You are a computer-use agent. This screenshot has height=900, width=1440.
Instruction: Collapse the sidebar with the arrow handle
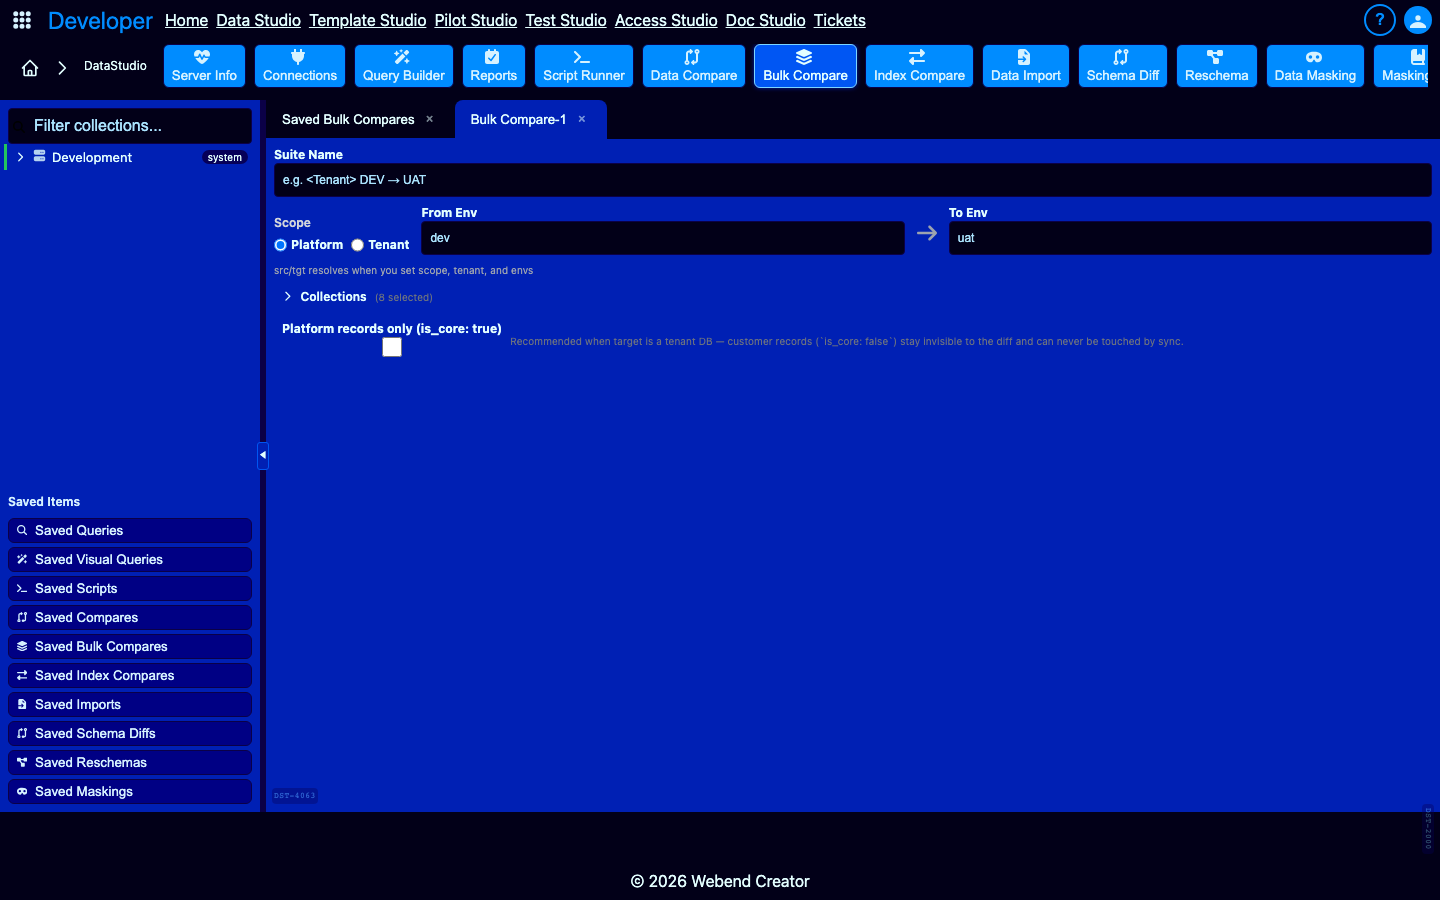click(263, 455)
